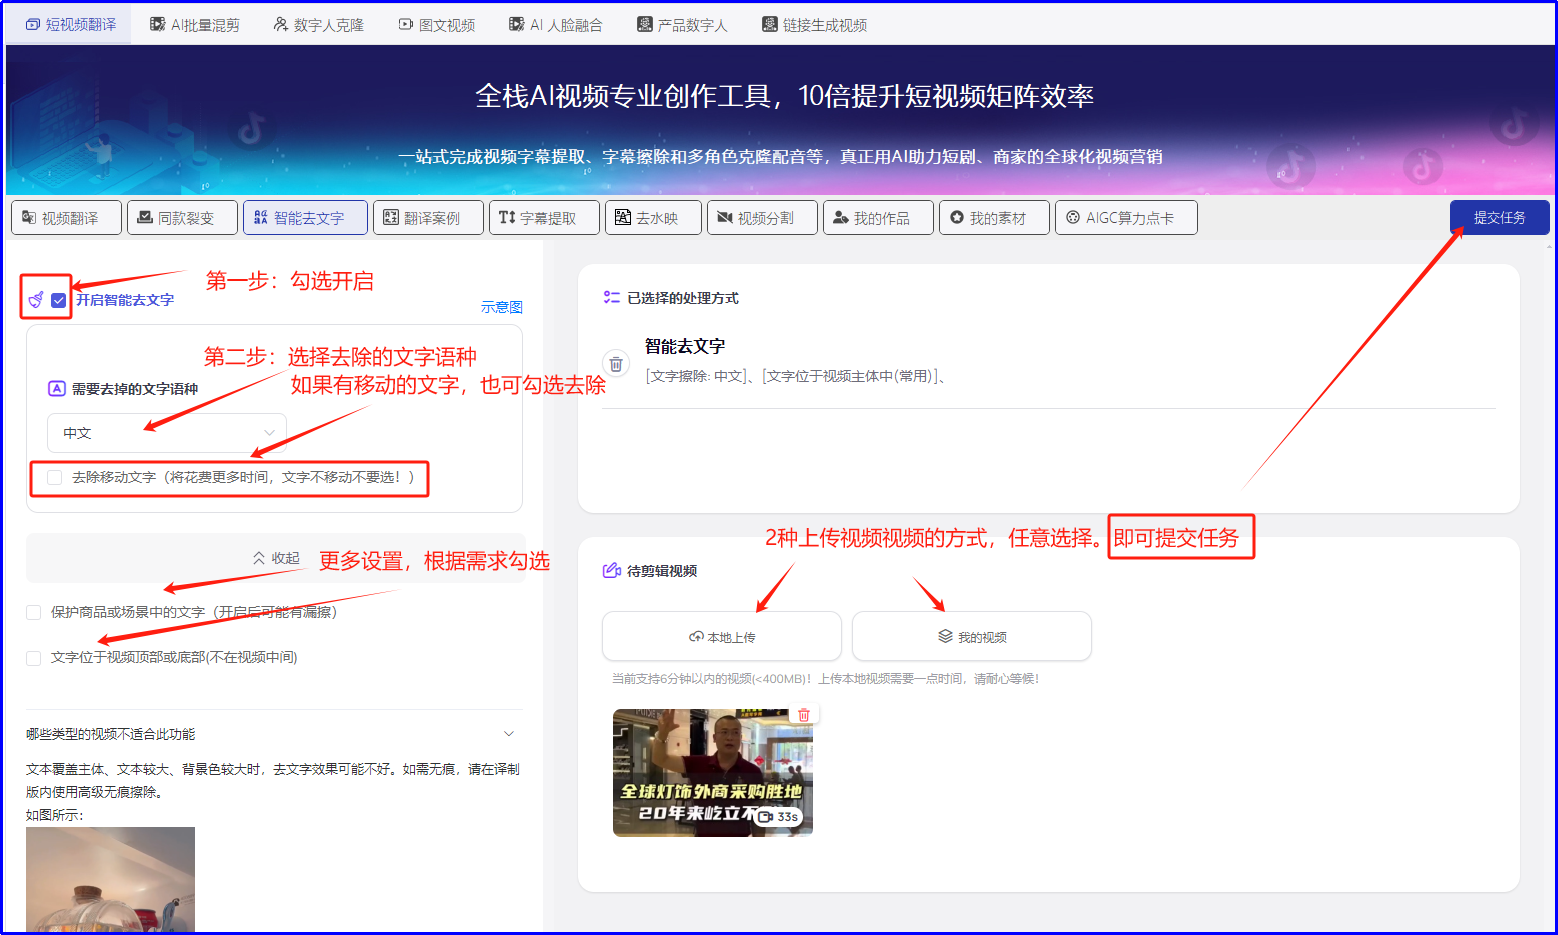
Task: Open the 中文 language dropdown
Action: pyautogui.click(x=166, y=432)
